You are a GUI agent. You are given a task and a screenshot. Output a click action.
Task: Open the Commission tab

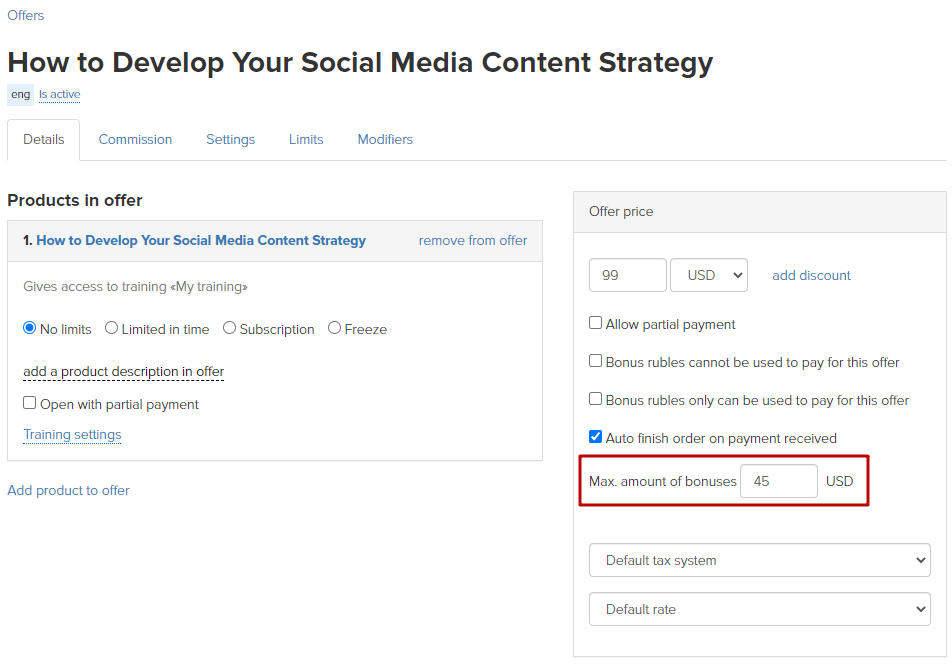(135, 140)
